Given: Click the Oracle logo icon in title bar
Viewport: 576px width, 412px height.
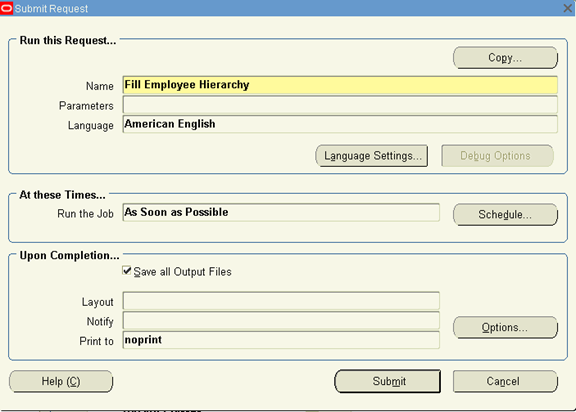Looking at the screenshot, I should (x=6, y=8).
